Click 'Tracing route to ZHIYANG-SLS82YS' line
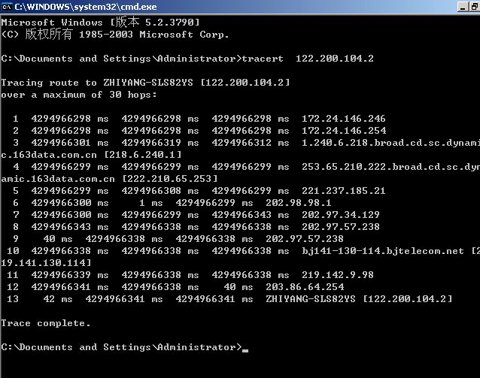 [145, 83]
